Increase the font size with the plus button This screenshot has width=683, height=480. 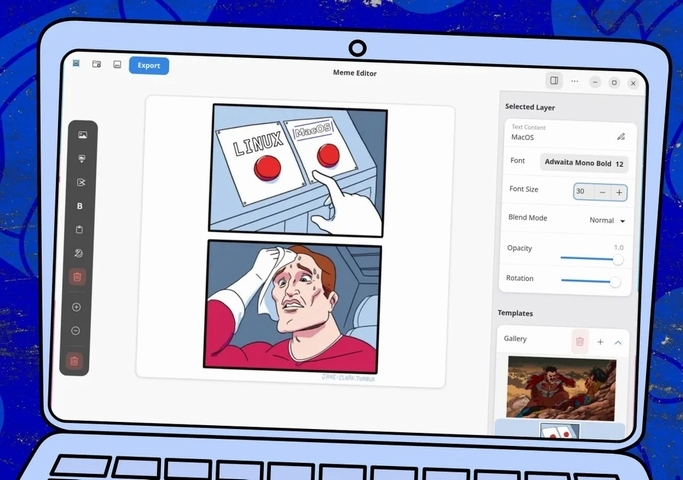point(619,193)
